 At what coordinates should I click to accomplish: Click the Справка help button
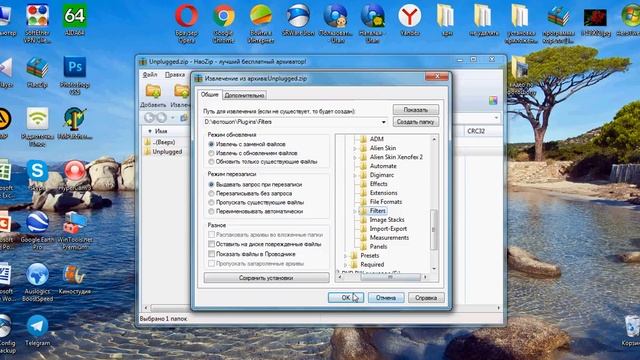(426, 298)
